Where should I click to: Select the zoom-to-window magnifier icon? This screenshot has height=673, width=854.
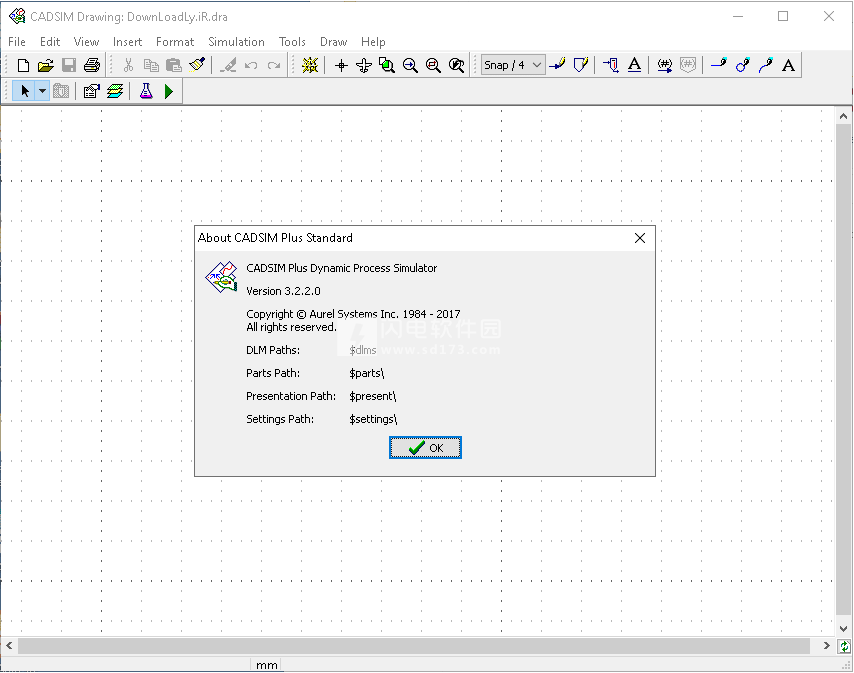click(387, 65)
